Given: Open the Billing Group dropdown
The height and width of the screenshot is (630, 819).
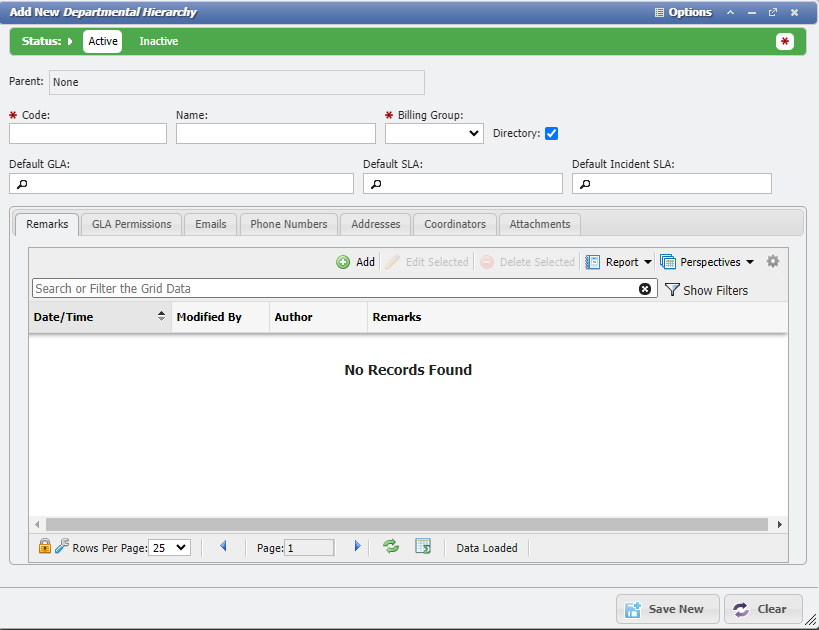Looking at the screenshot, I should (434, 133).
